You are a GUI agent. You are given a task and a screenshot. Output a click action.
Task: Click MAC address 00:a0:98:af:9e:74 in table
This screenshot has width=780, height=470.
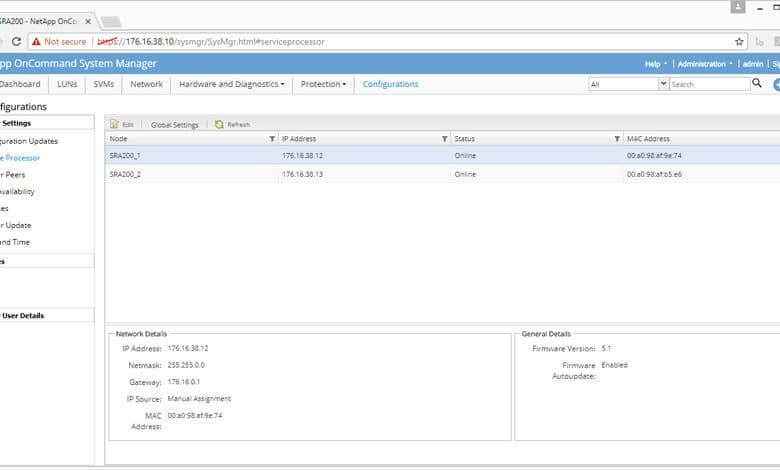(654, 156)
